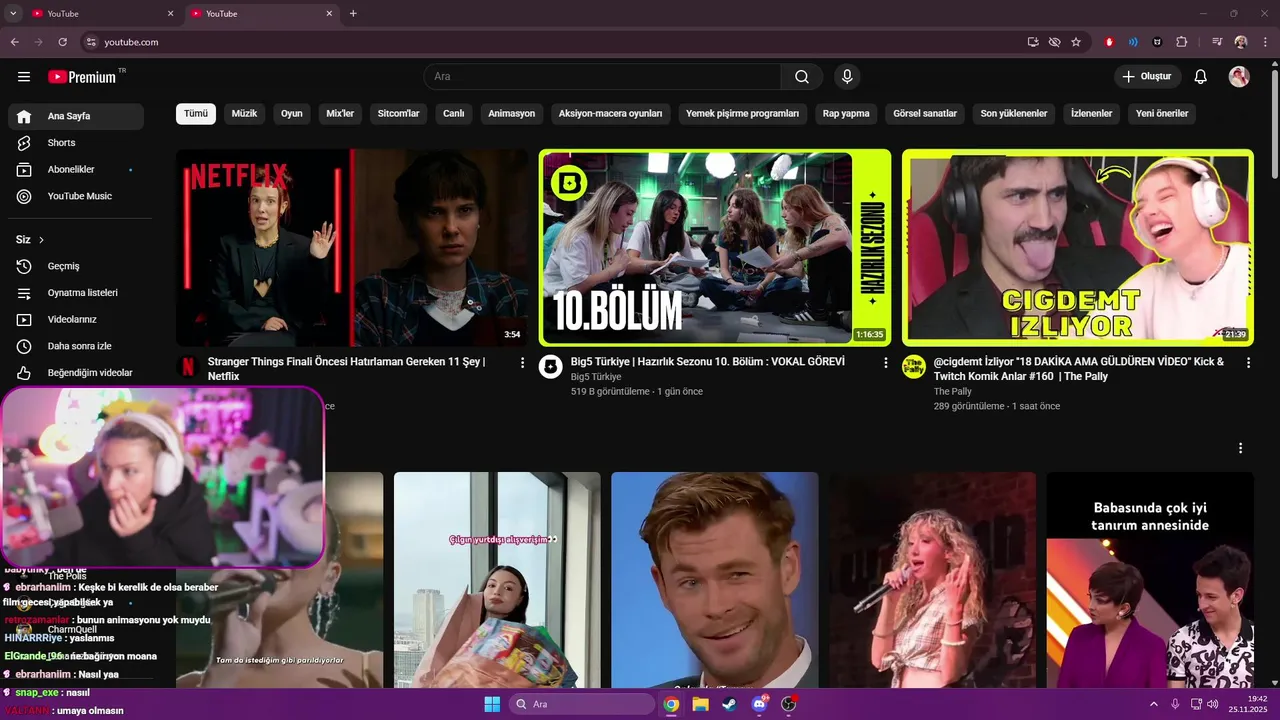Click the Oluştur create button
The width and height of the screenshot is (1280, 720).
[x=1148, y=77]
